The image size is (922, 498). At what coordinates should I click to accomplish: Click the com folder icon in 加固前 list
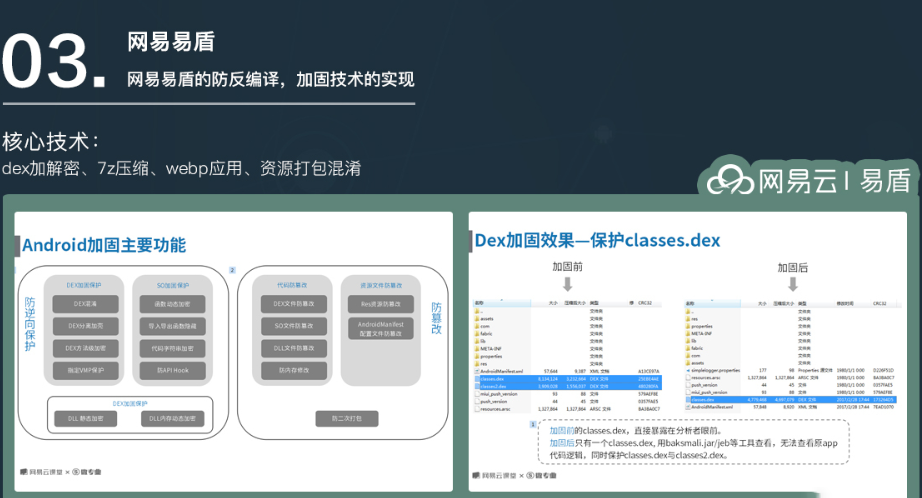tap(477, 326)
